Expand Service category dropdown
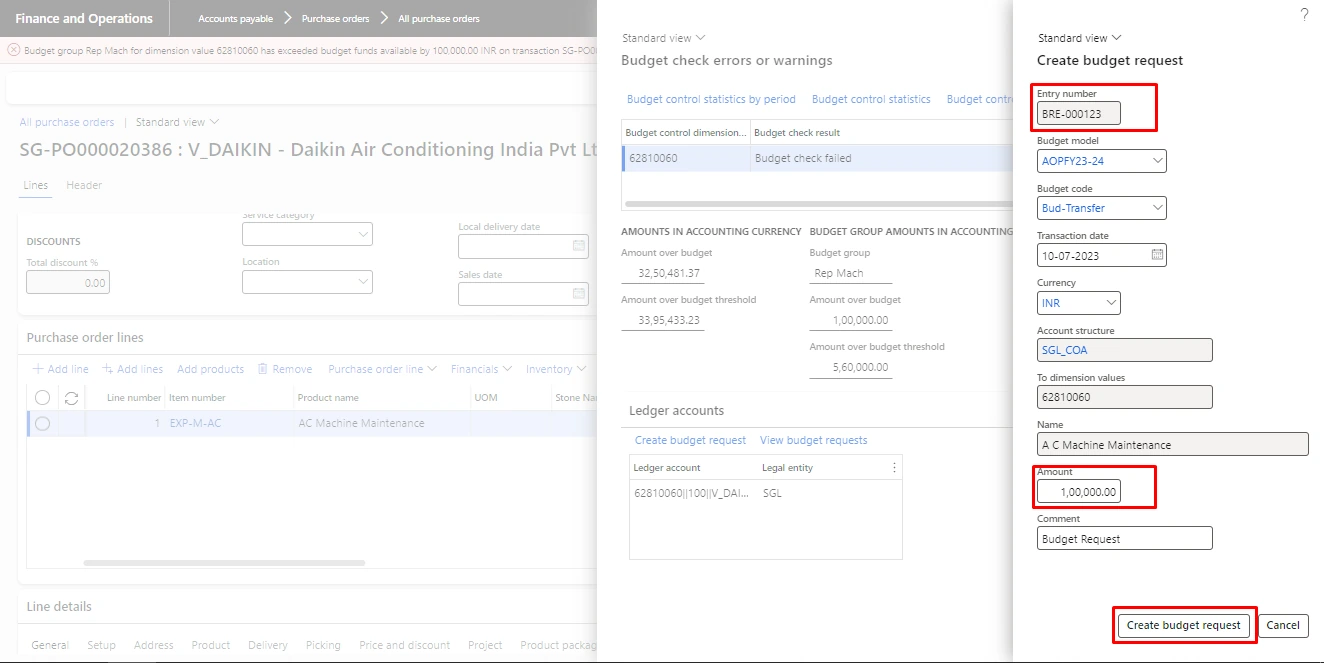 pyautogui.click(x=363, y=234)
